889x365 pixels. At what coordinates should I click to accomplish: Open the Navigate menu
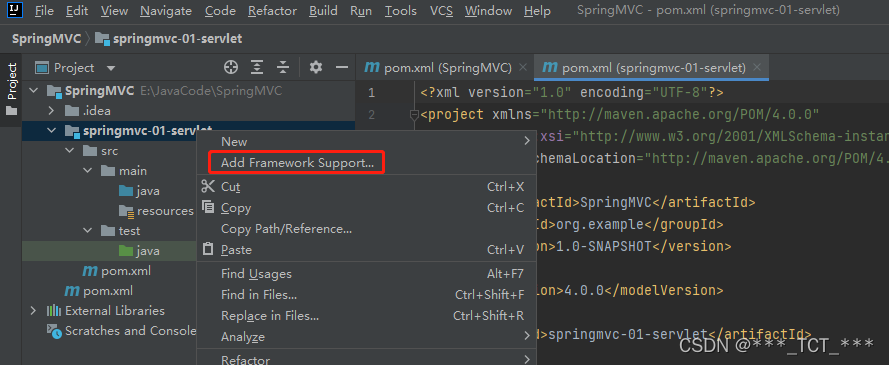click(x=166, y=11)
